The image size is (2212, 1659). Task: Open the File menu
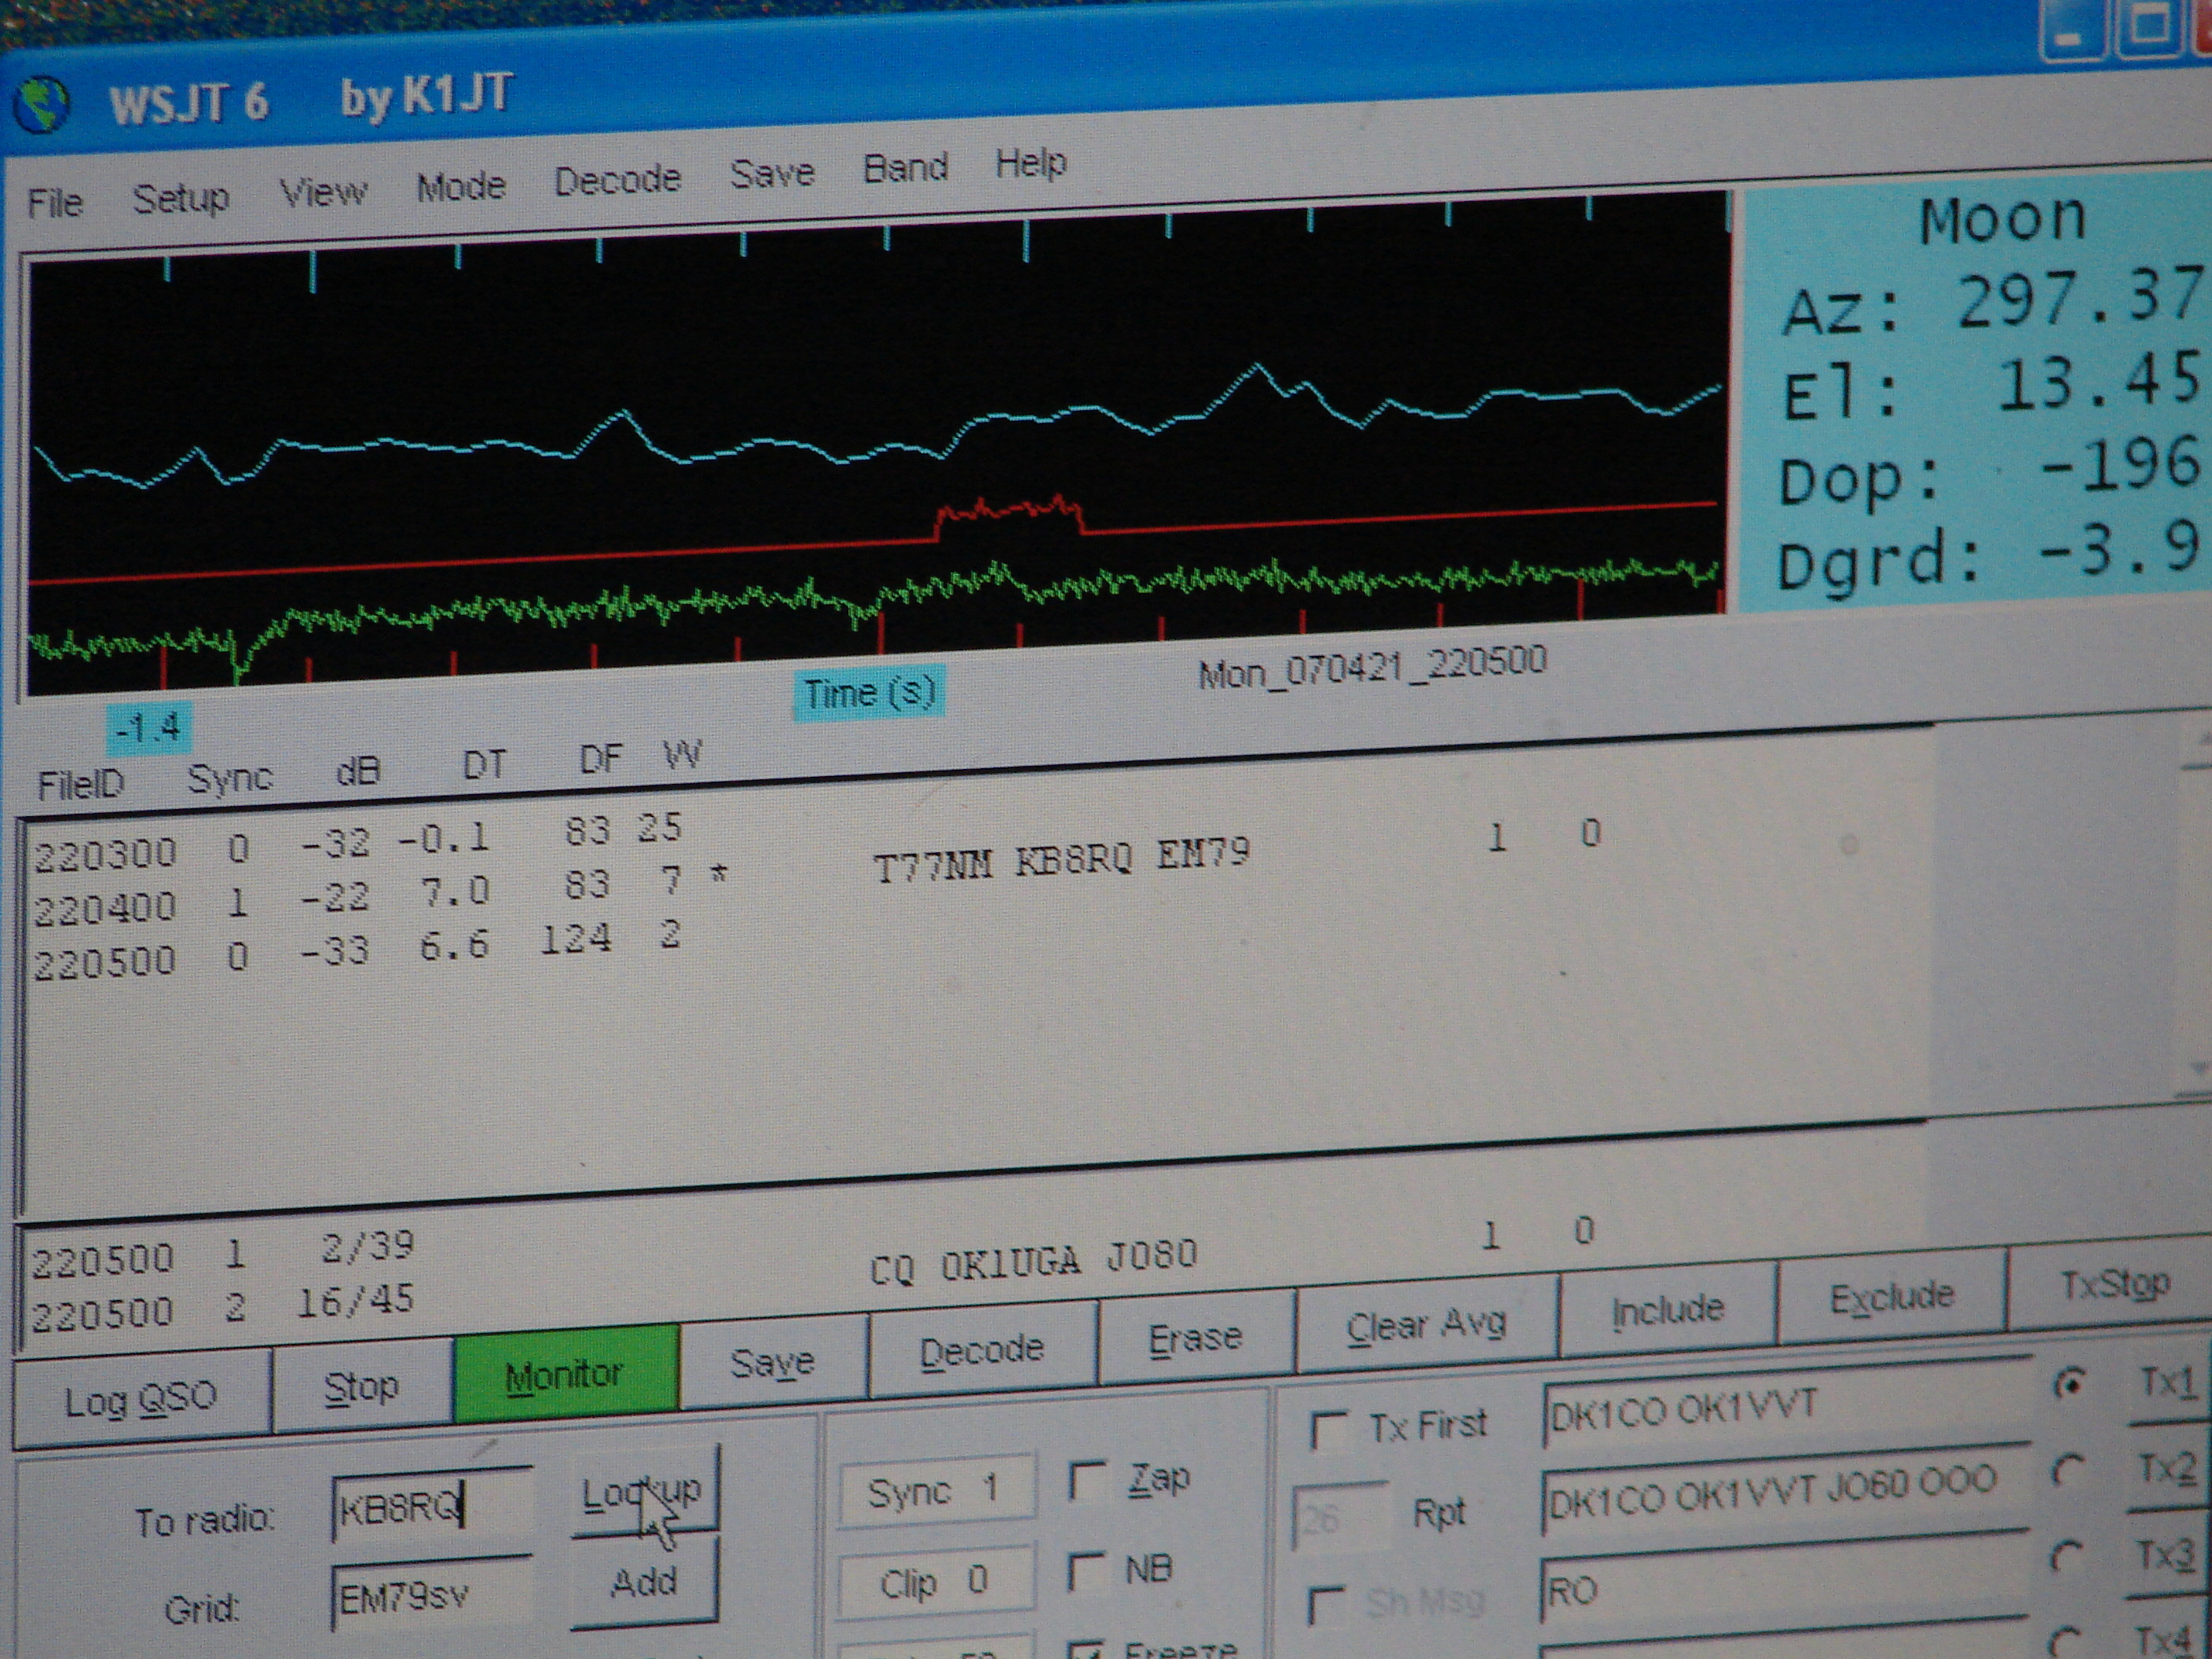coord(54,203)
